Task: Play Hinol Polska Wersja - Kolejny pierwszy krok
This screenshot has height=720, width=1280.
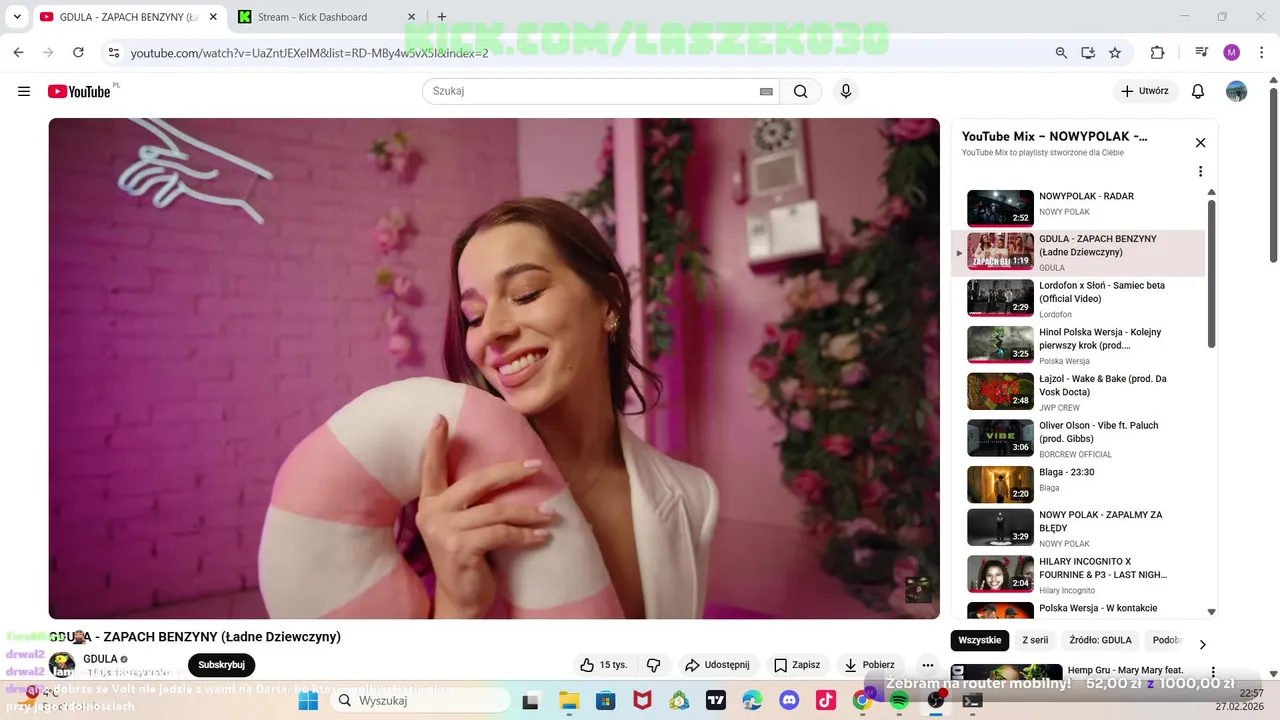Action: click(x=1080, y=345)
